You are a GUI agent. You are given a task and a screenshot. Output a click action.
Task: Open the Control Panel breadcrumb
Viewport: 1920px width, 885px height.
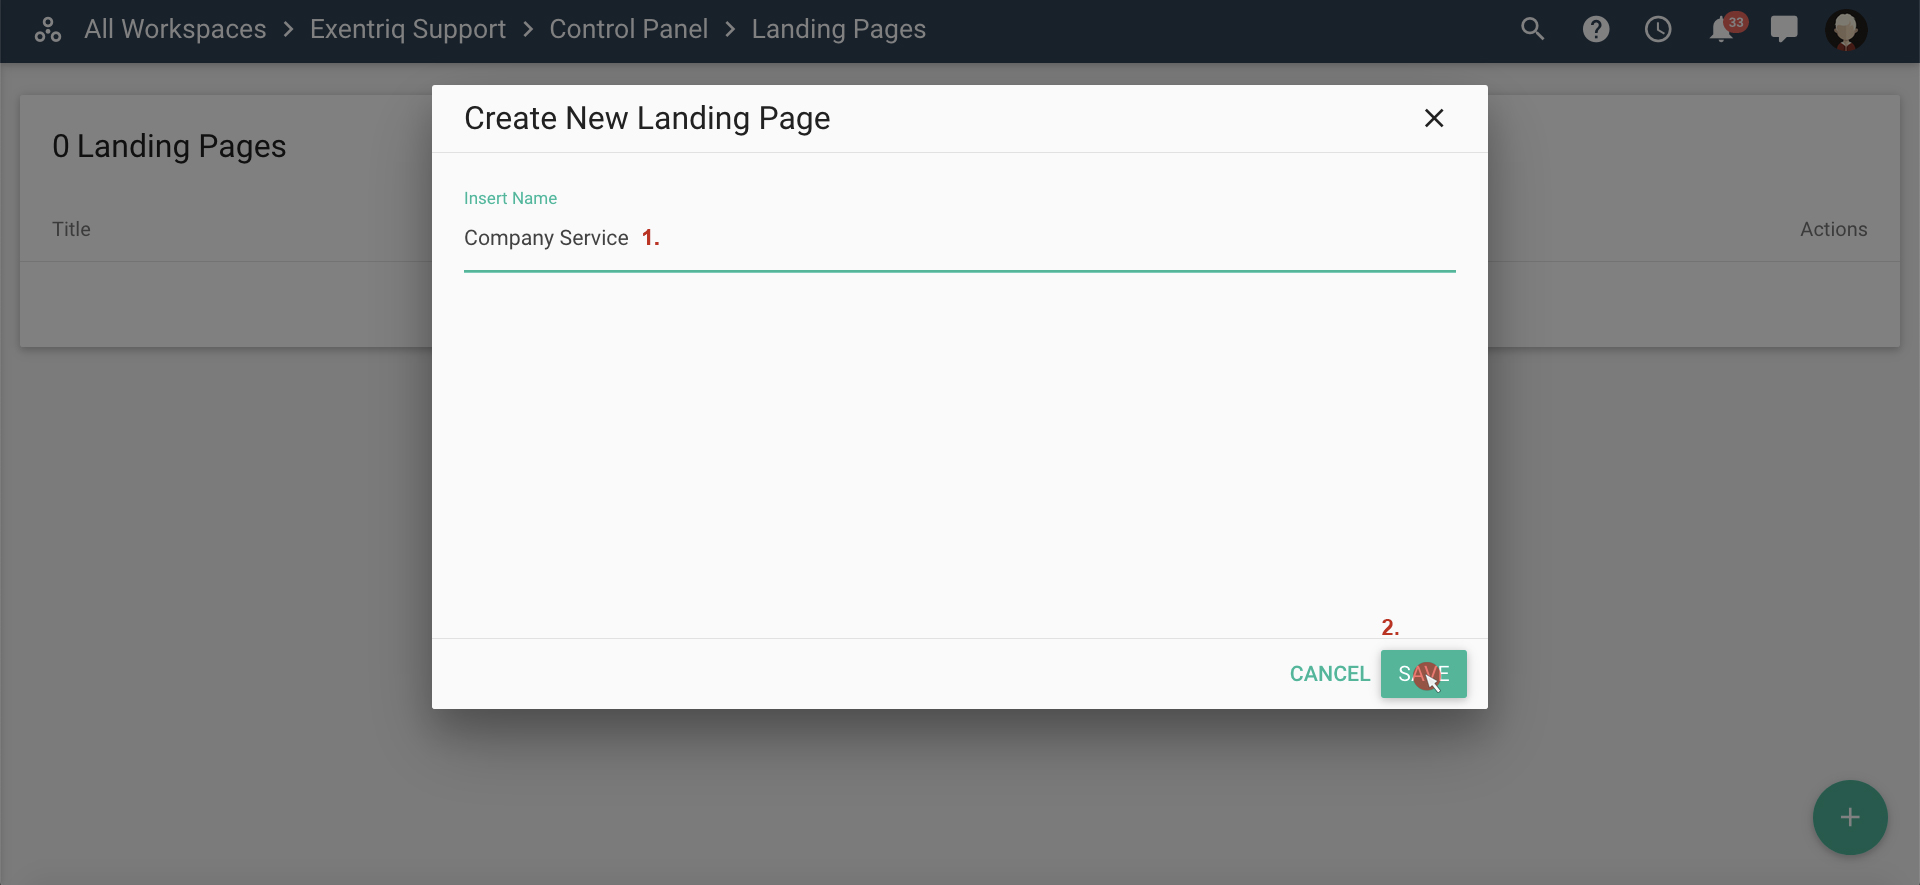[628, 30]
